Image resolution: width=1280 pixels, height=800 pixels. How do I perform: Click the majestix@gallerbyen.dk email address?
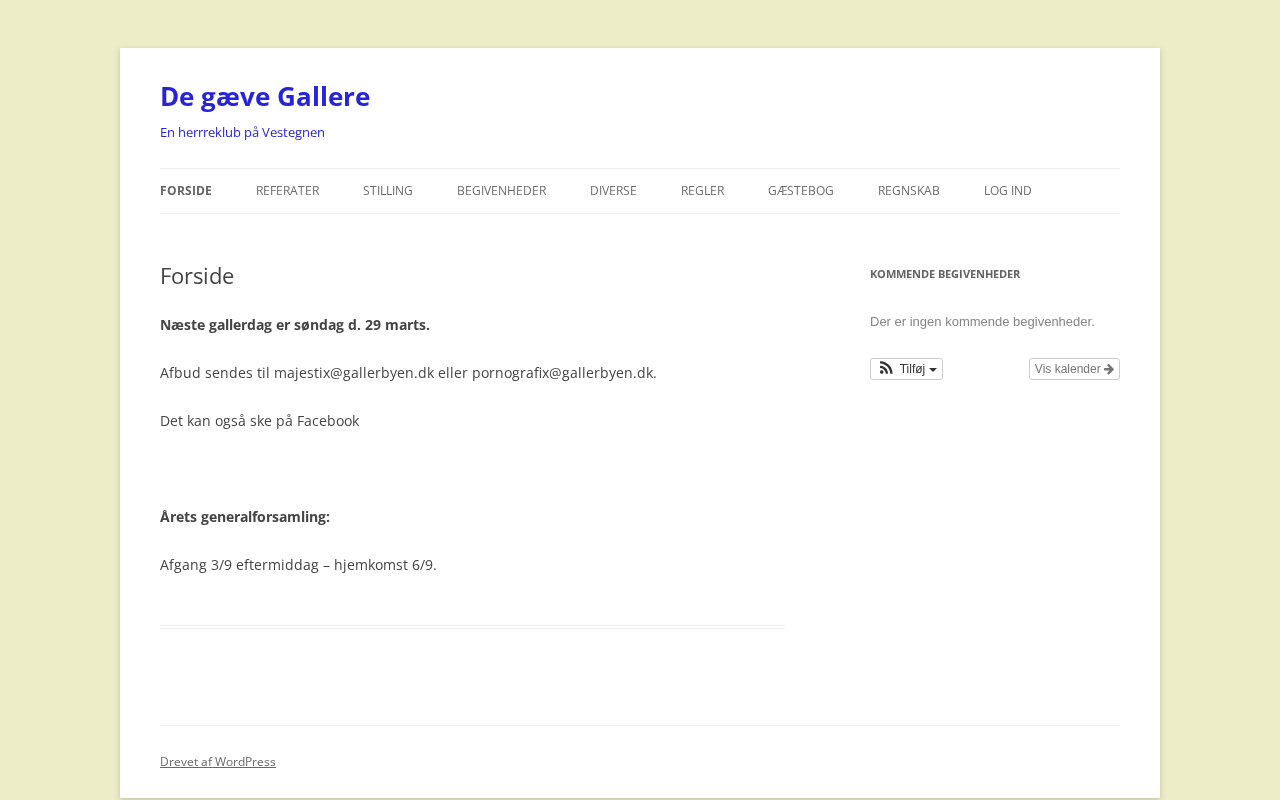point(354,373)
